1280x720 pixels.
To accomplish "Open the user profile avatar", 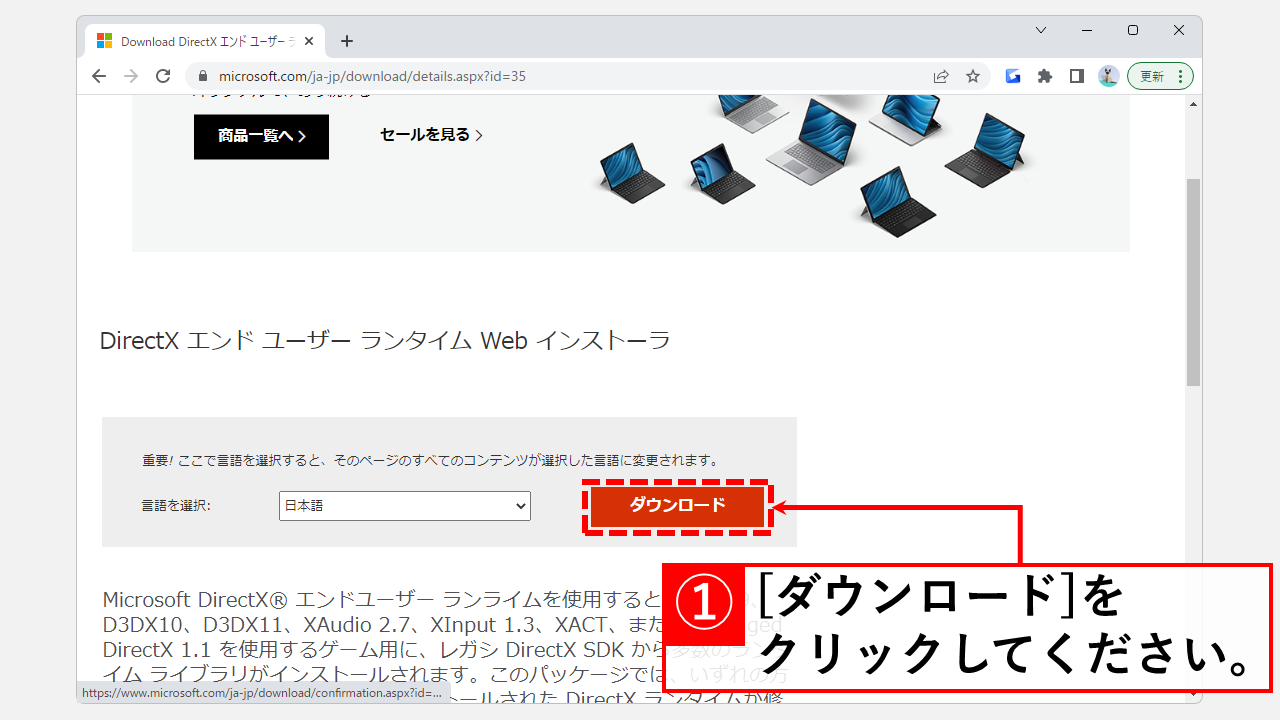I will pyautogui.click(x=1108, y=76).
